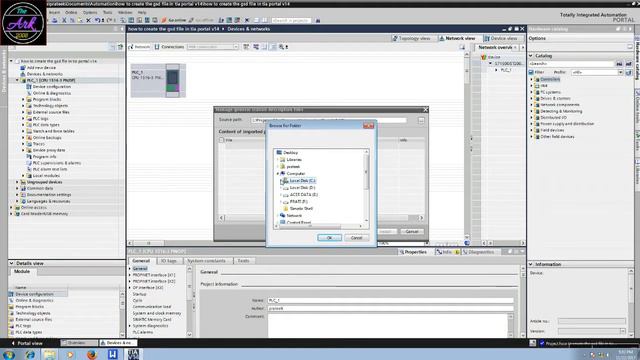Click the Word icon in taskbar
The width and height of the screenshot is (640, 360).
pyautogui.click(x=113, y=354)
